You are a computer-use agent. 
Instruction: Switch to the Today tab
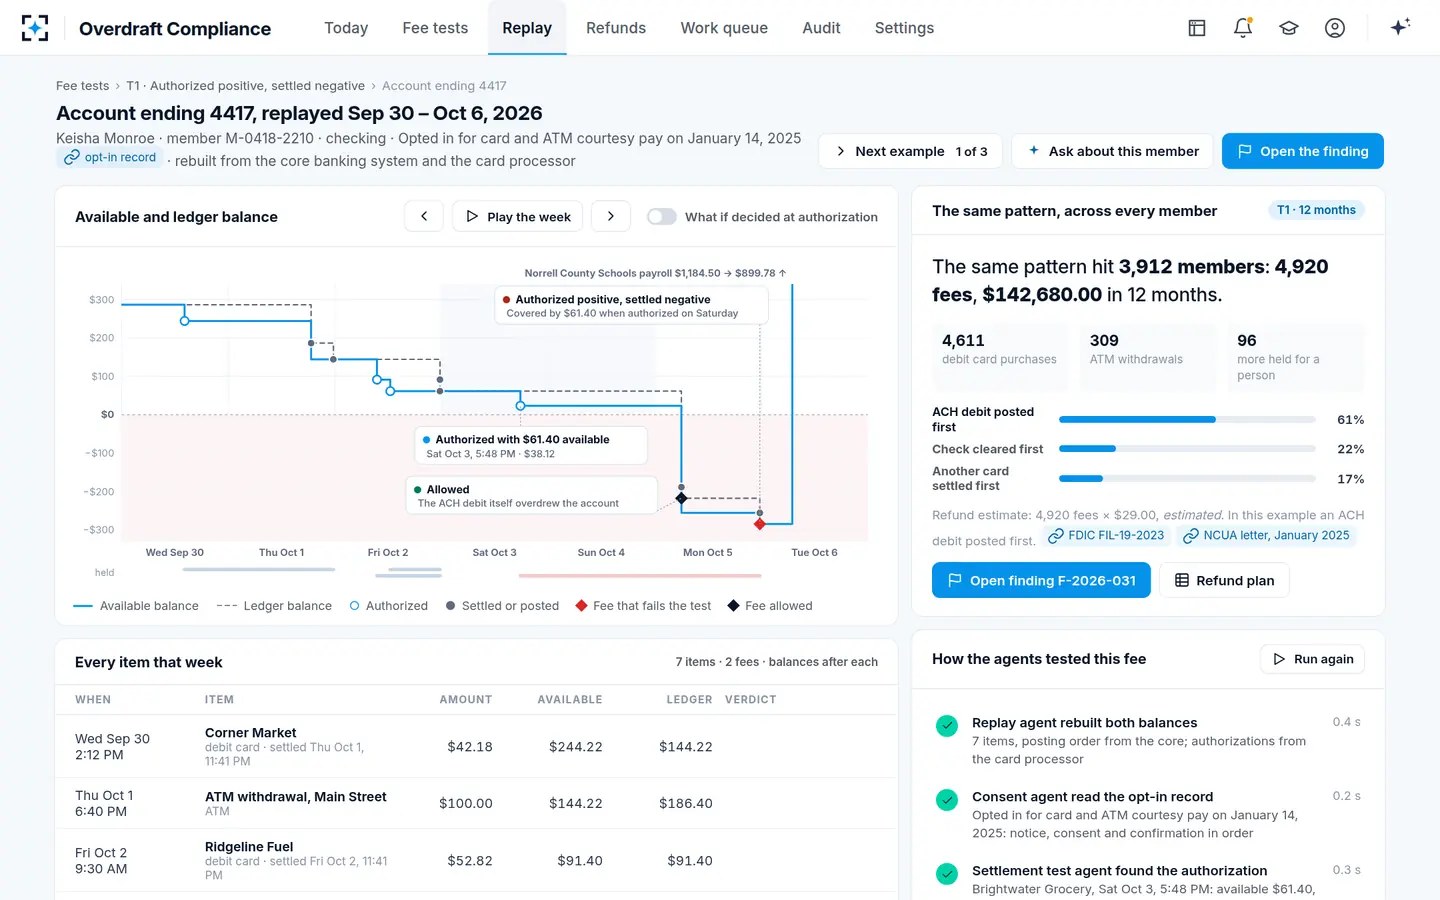[346, 28]
